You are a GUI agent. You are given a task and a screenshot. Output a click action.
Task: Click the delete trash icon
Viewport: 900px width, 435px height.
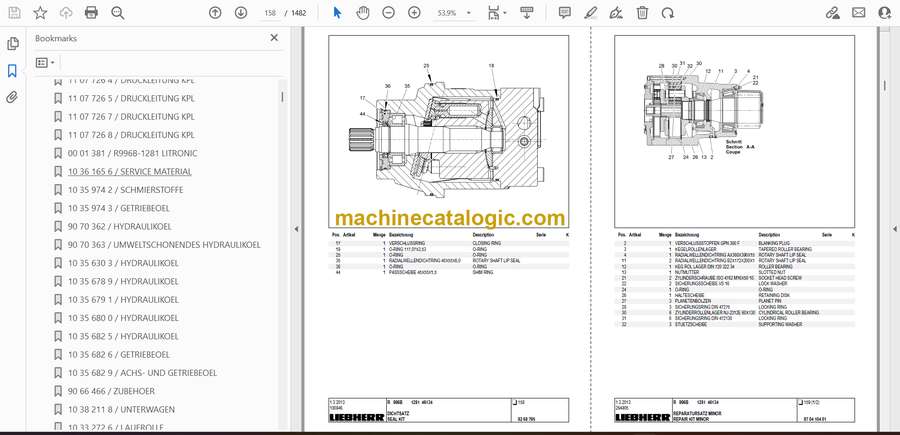point(643,13)
